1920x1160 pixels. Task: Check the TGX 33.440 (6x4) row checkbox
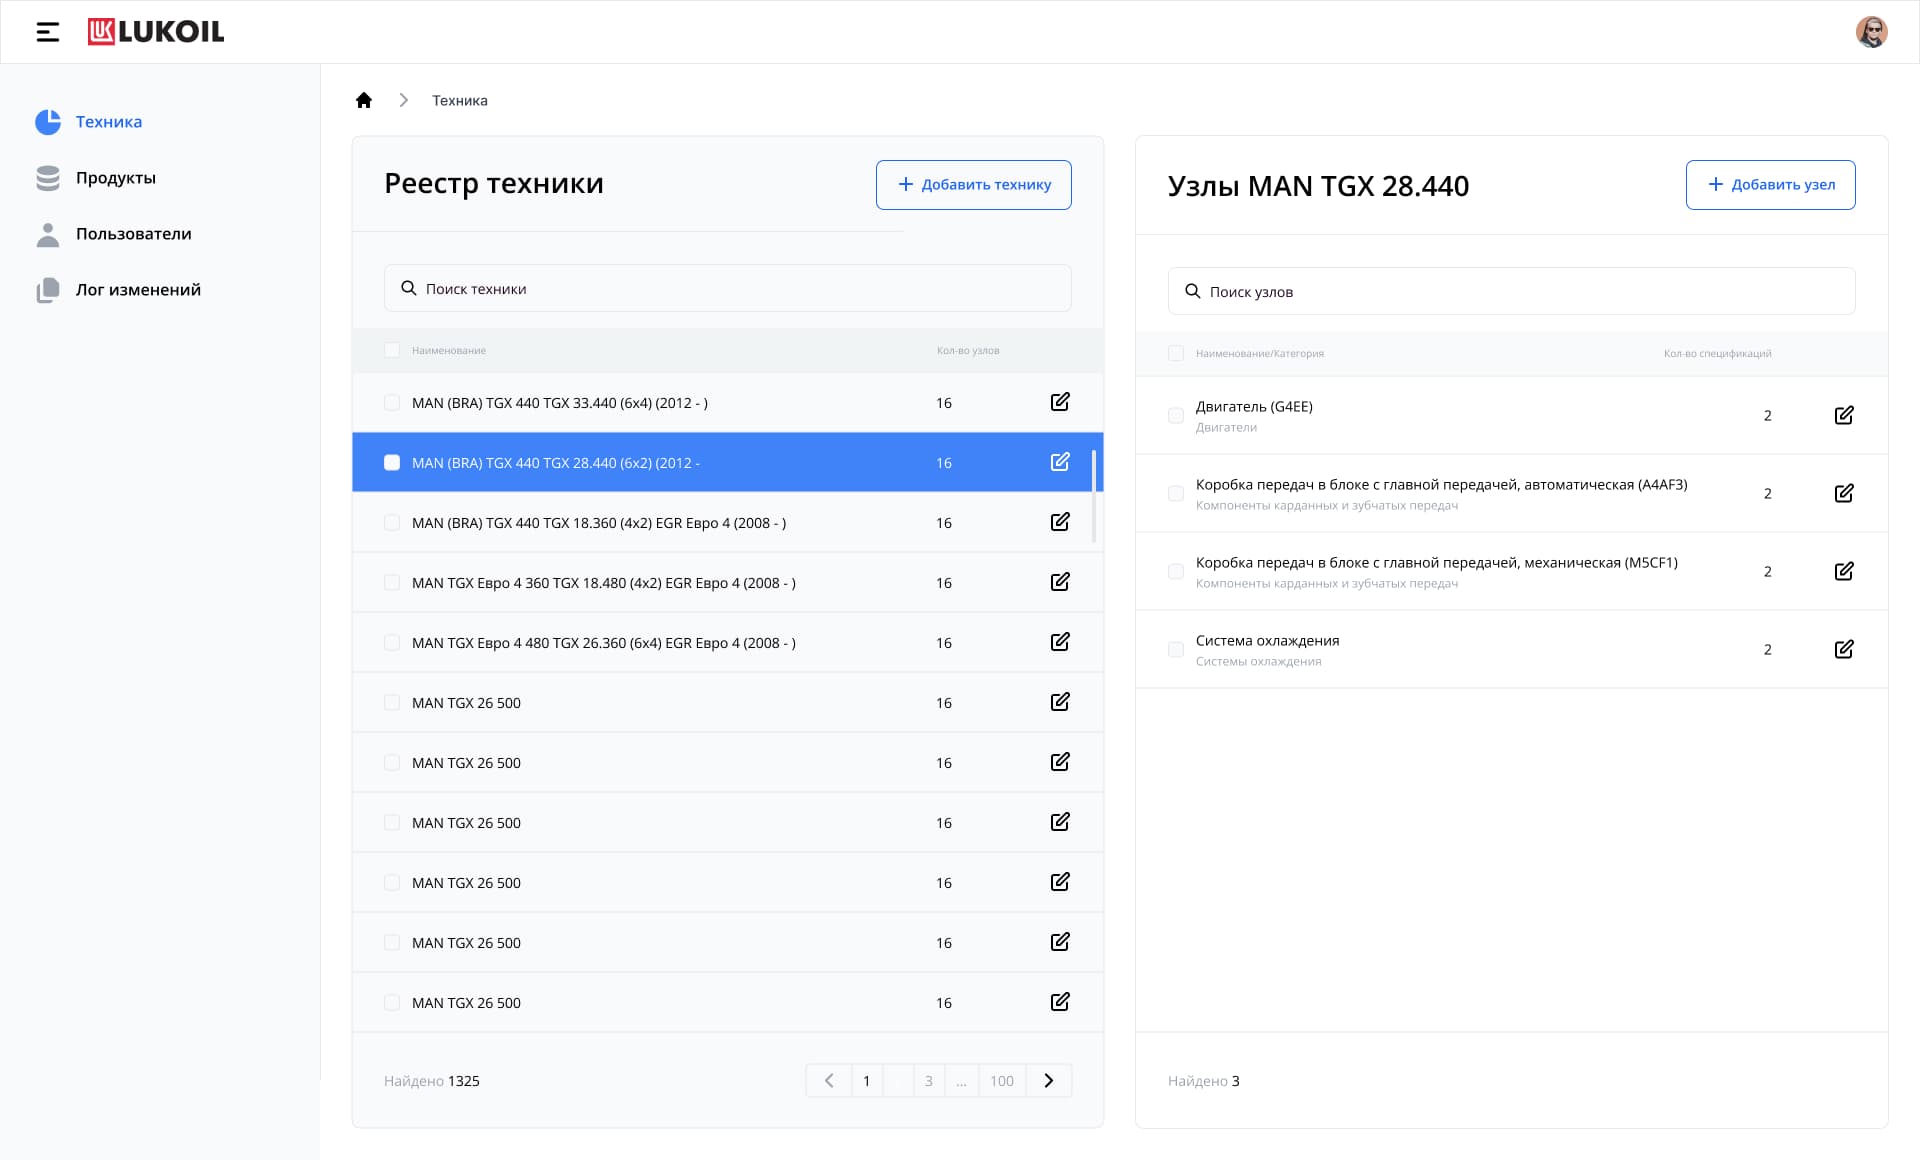point(392,403)
